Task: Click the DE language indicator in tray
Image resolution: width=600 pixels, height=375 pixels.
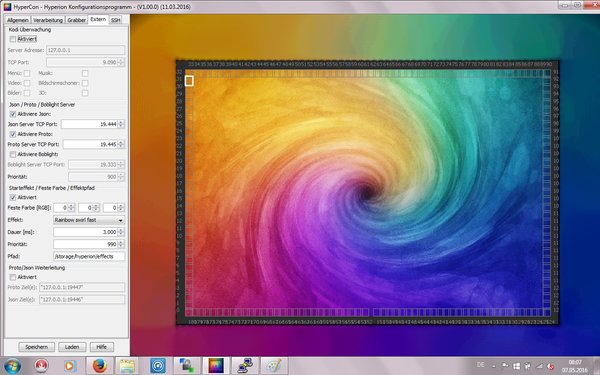Action: coord(481,365)
